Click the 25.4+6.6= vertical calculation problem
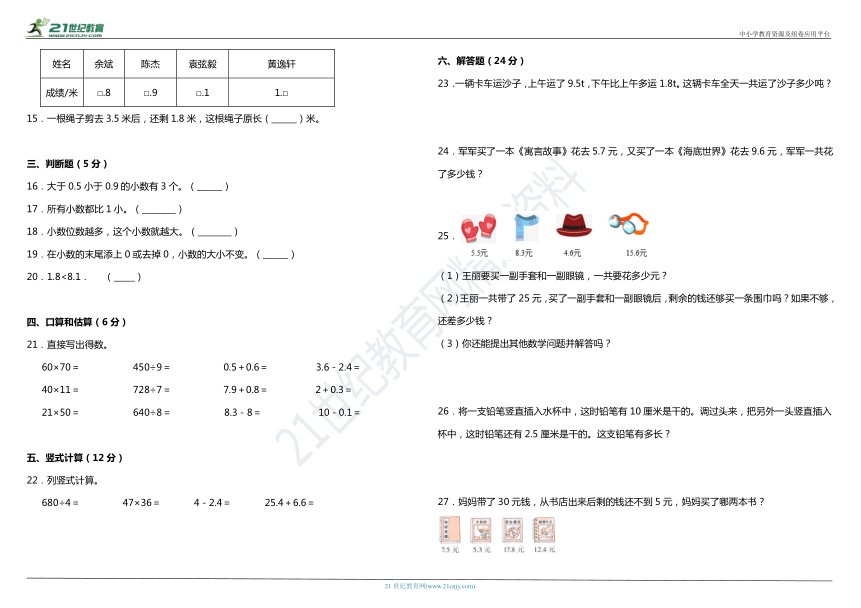The height and width of the screenshot is (608, 861). click(x=289, y=503)
